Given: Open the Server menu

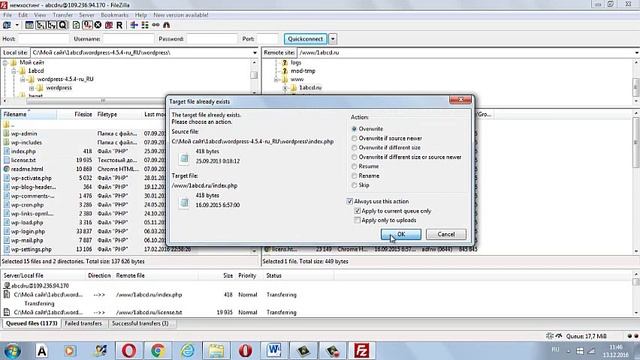Looking at the screenshot, I should pyautogui.click(x=87, y=15).
